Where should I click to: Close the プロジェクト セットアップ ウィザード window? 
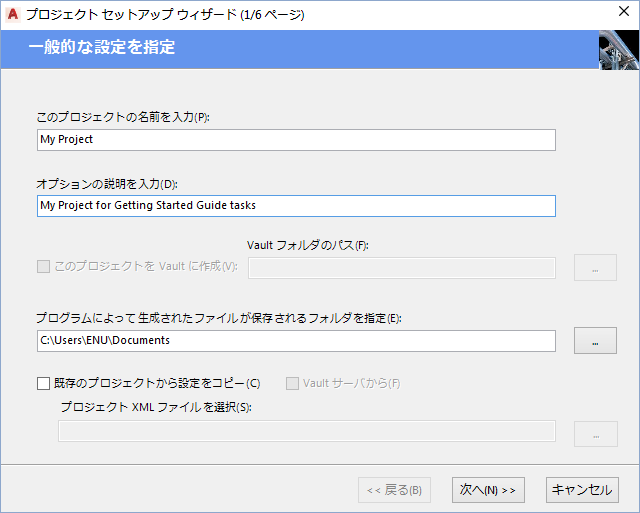pos(621,15)
